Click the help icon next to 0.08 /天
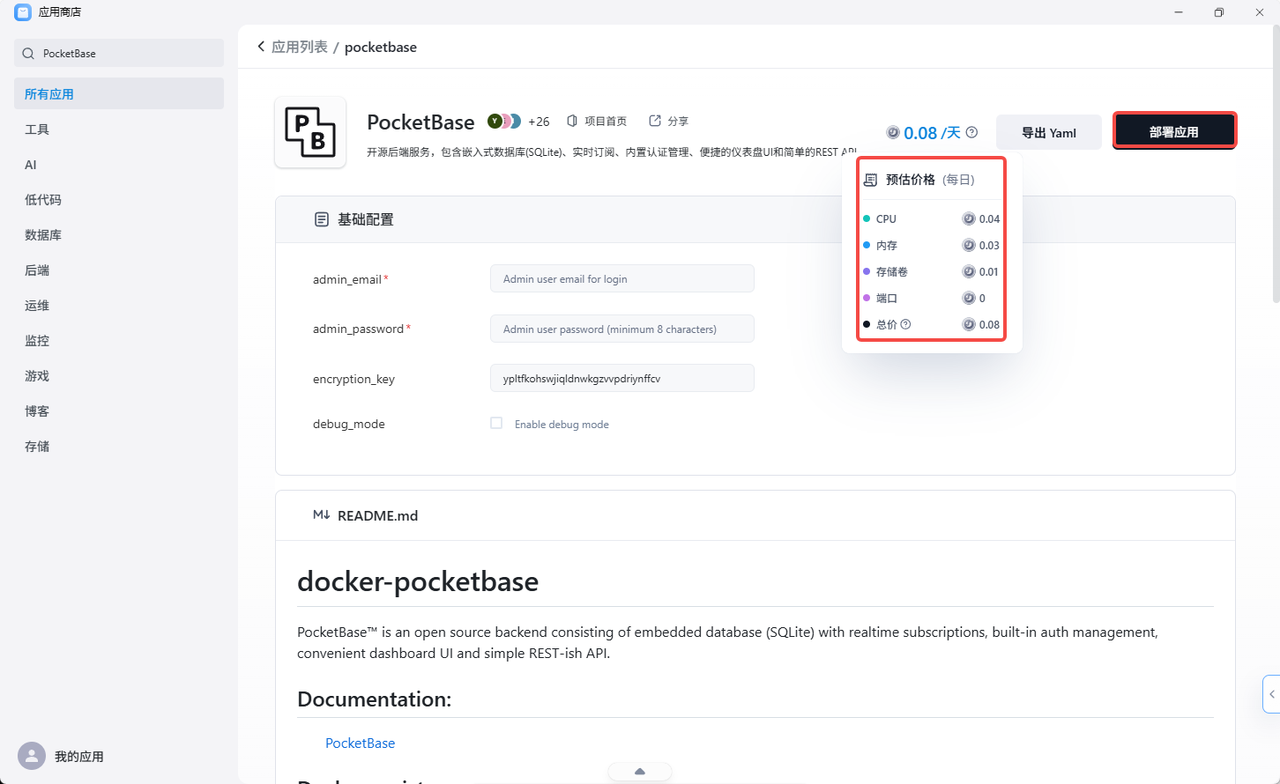This screenshot has width=1280, height=784. (972, 132)
